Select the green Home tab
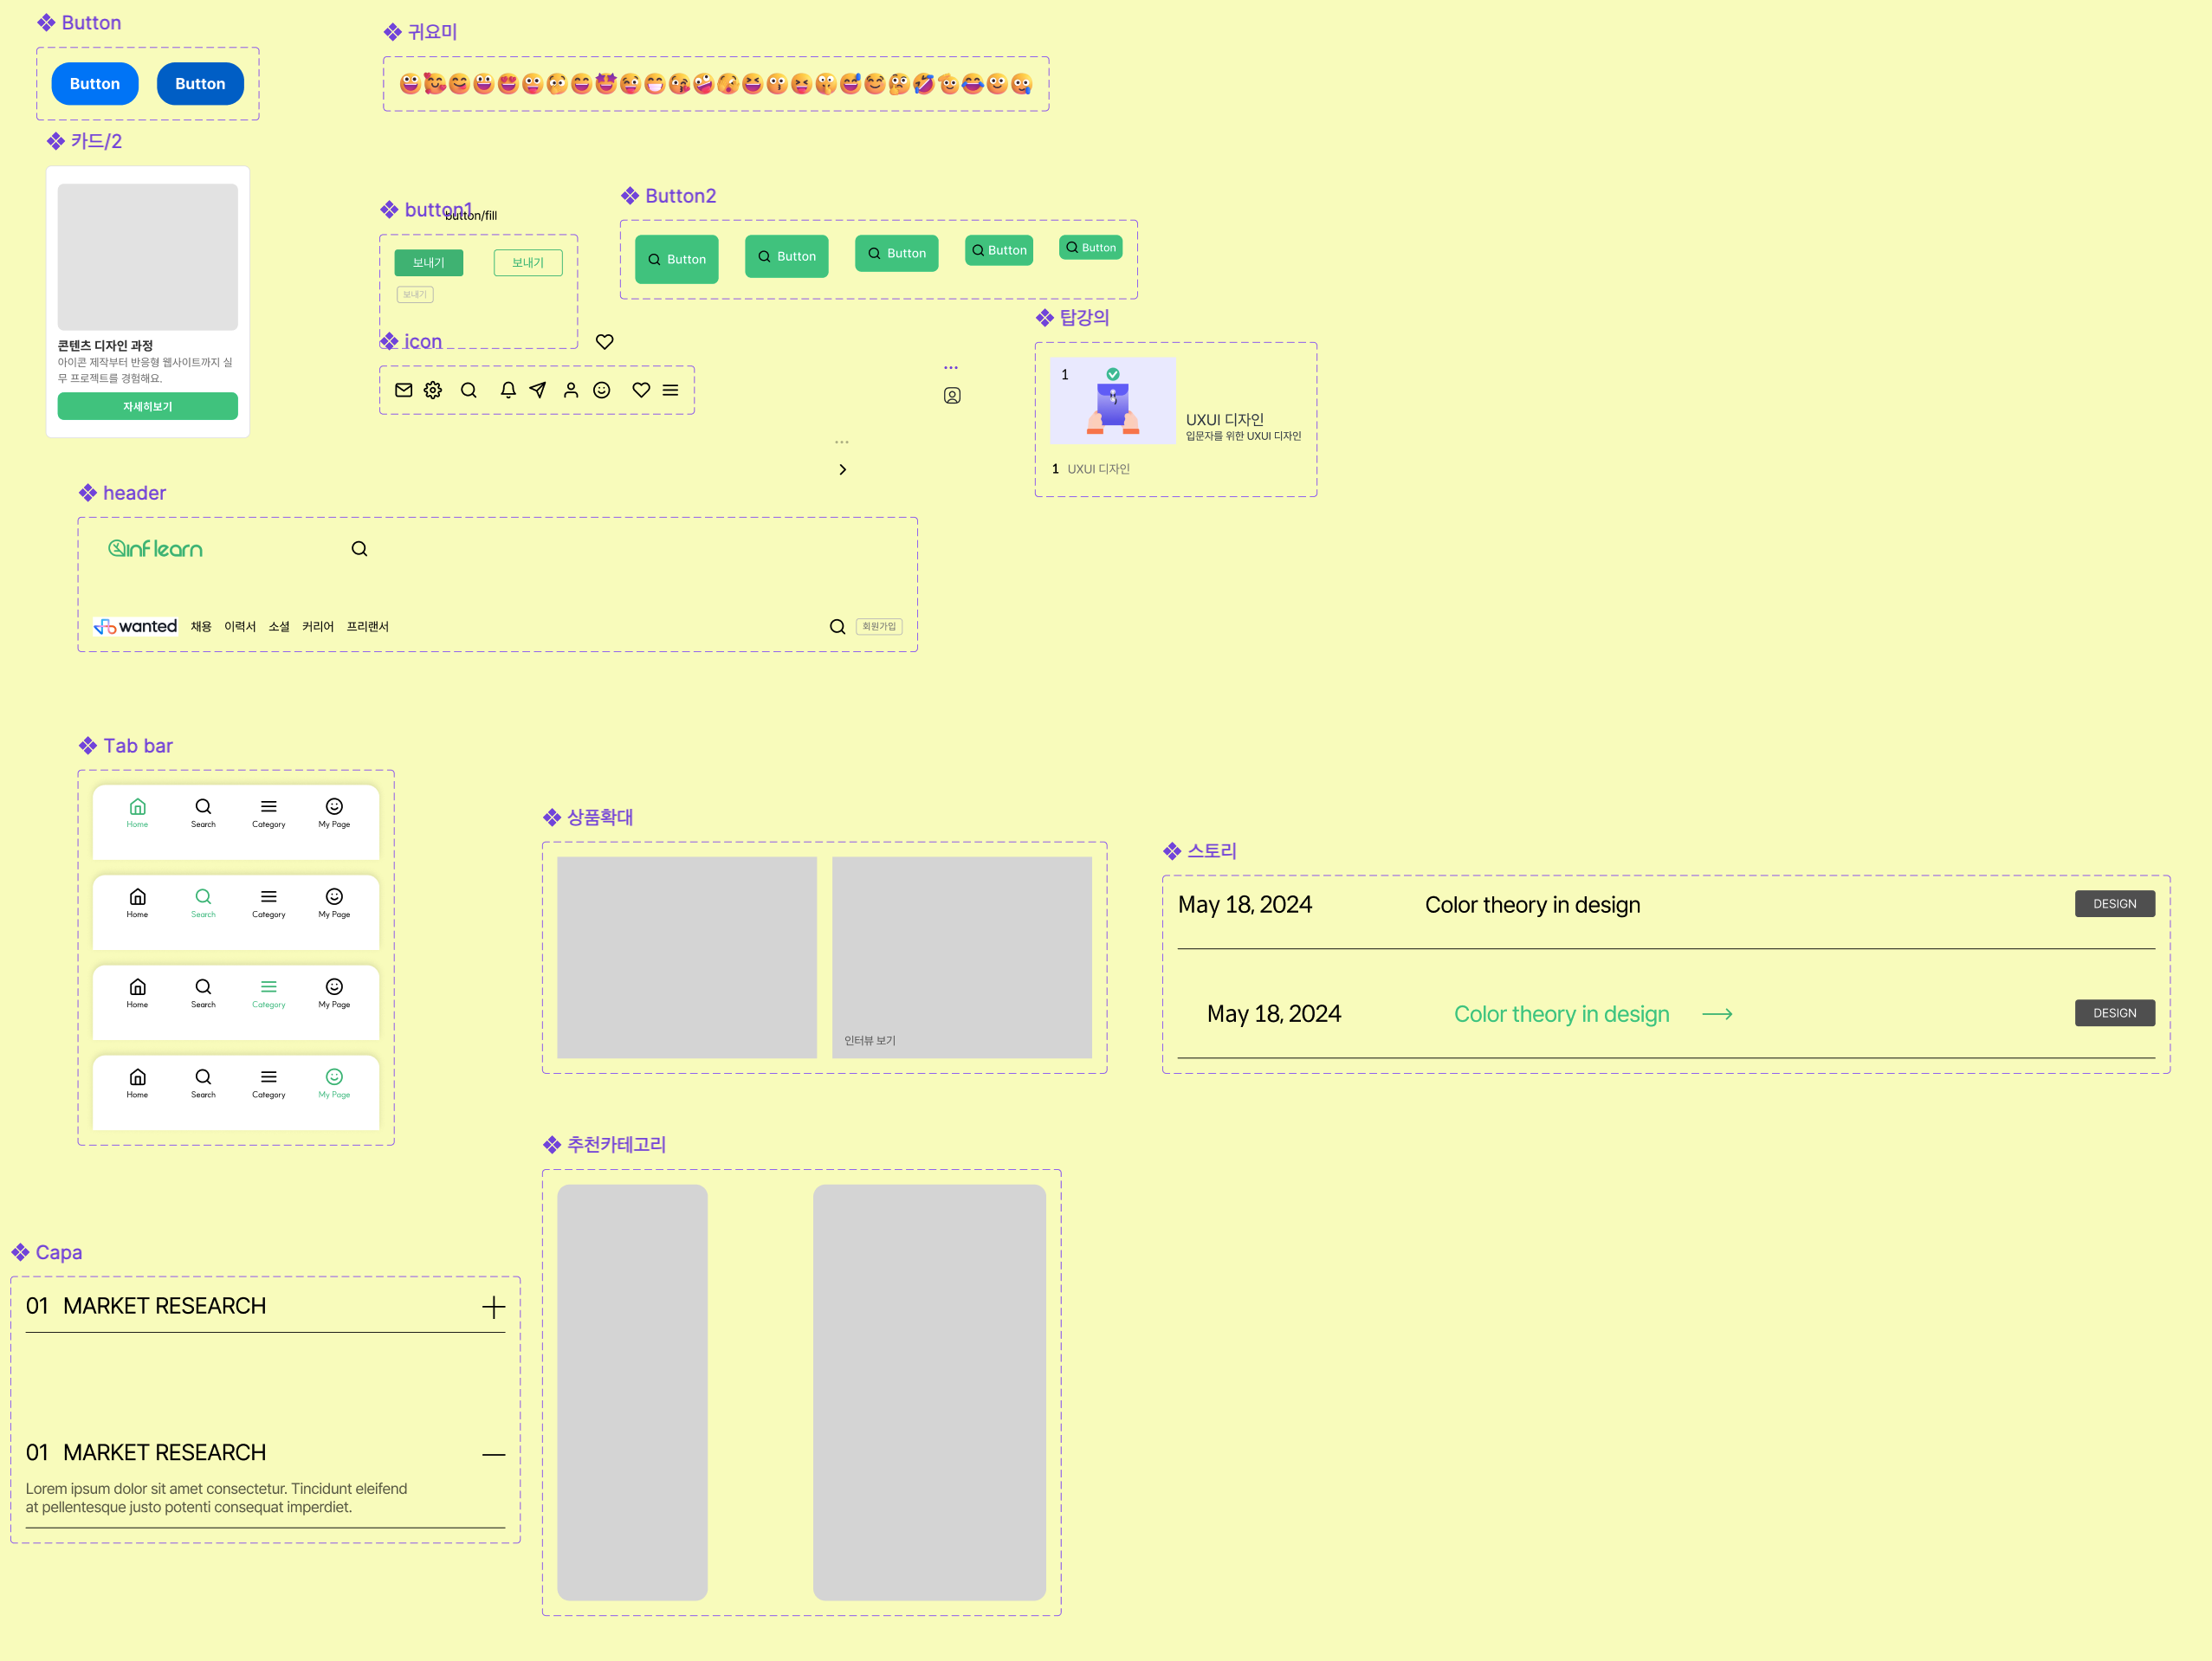 point(138,813)
